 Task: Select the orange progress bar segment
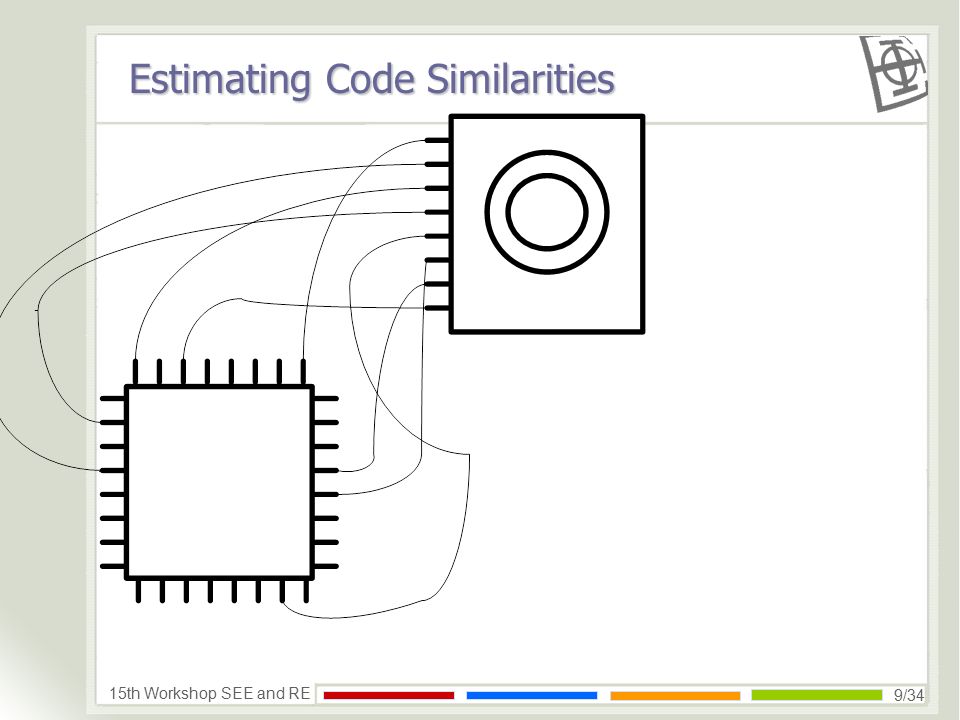(x=675, y=695)
